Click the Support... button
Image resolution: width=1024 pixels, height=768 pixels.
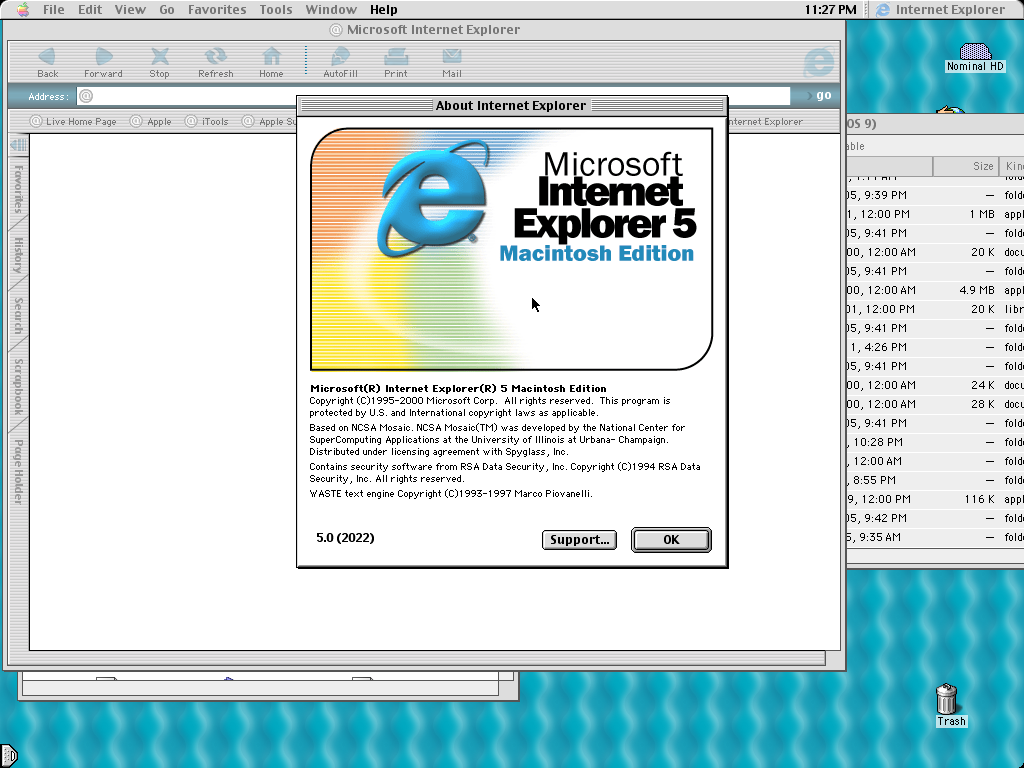click(579, 539)
